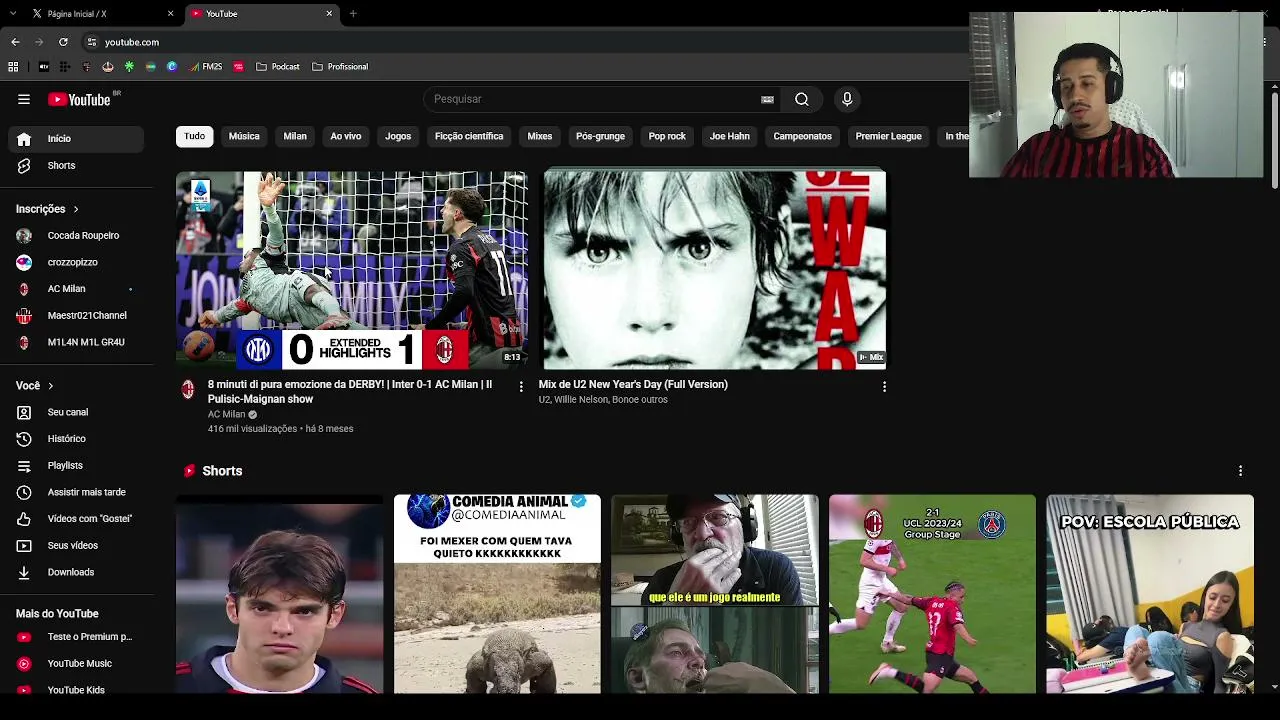Open a new browser tab
Viewport: 1280px width, 720px height.
[x=353, y=14]
